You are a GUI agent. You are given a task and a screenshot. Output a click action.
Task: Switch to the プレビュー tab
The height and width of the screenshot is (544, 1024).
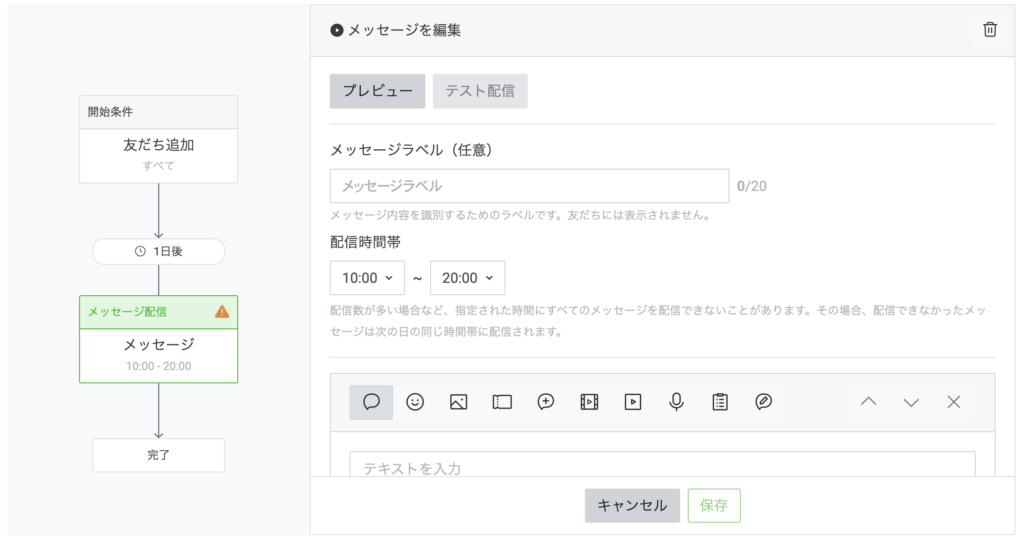[377, 91]
